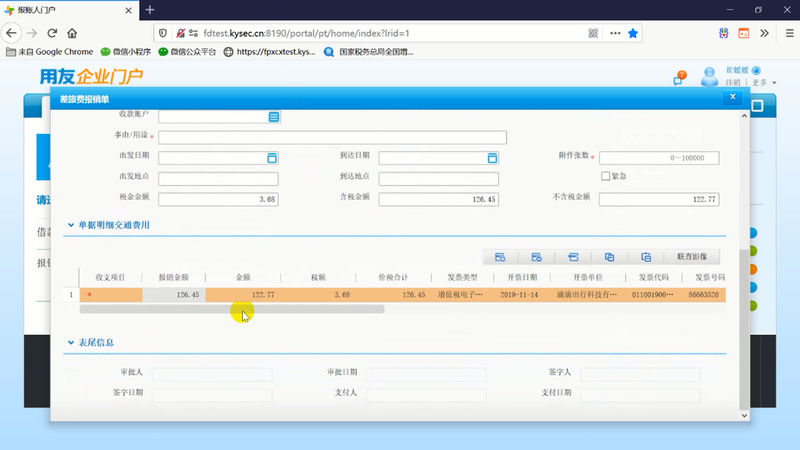Viewport: 800px width, 450px height.
Task: Click the 联查影像 button
Action: point(692,257)
